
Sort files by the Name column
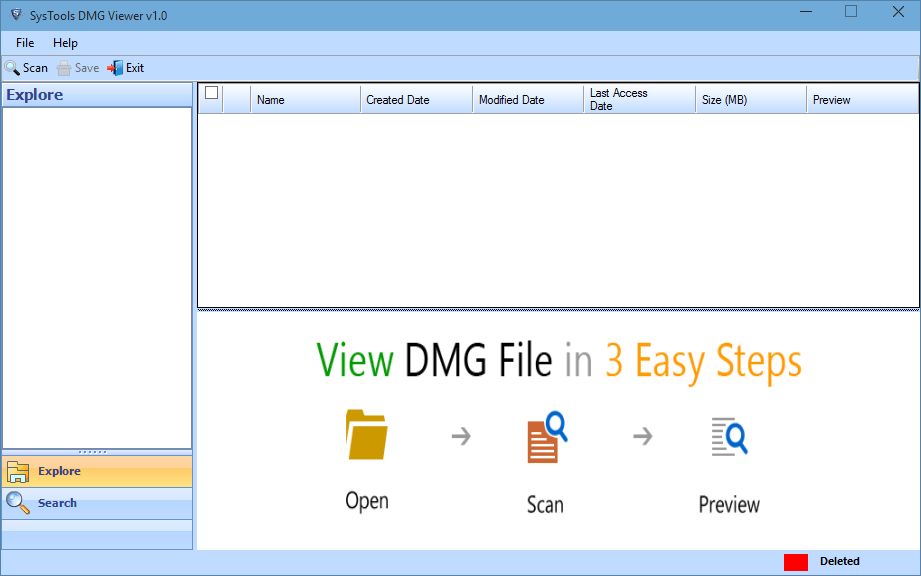point(270,99)
